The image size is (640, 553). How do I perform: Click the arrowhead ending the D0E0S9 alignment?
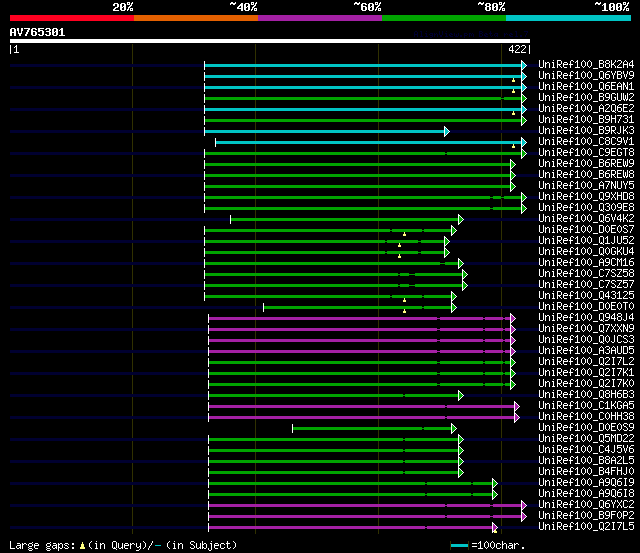[x=454, y=429]
